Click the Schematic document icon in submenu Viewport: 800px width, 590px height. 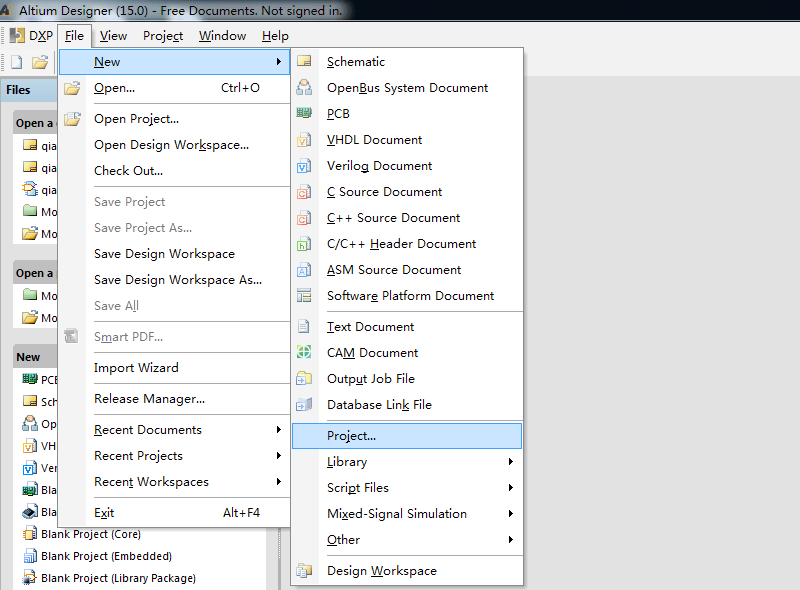pos(305,62)
